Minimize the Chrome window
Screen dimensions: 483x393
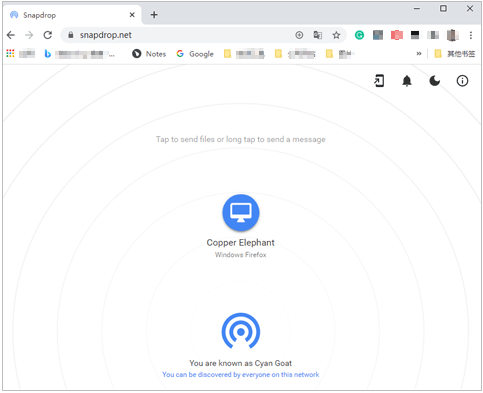point(417,9)
